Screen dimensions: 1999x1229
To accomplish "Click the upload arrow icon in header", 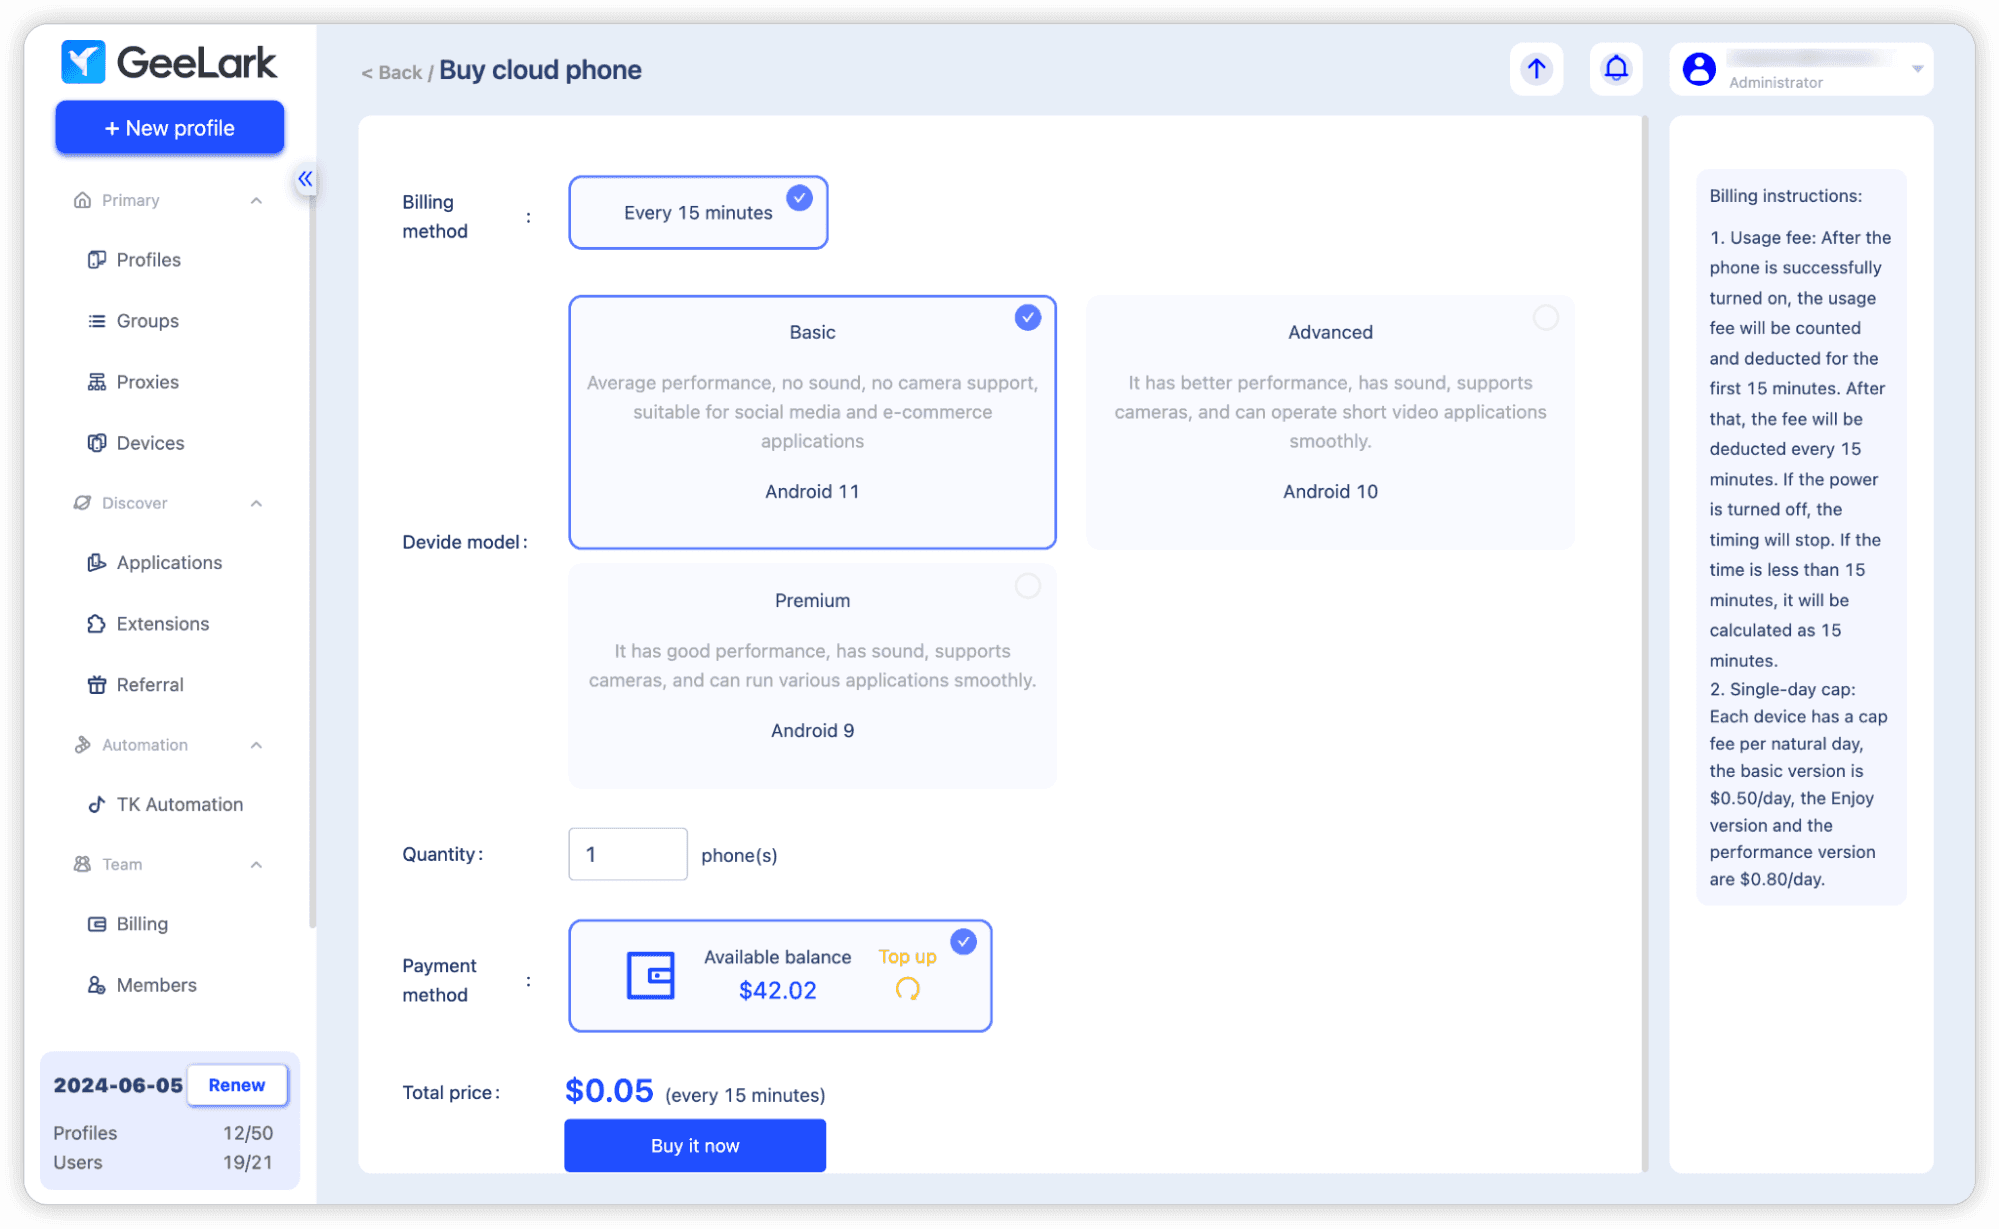I will click(x=1536, y=69).
